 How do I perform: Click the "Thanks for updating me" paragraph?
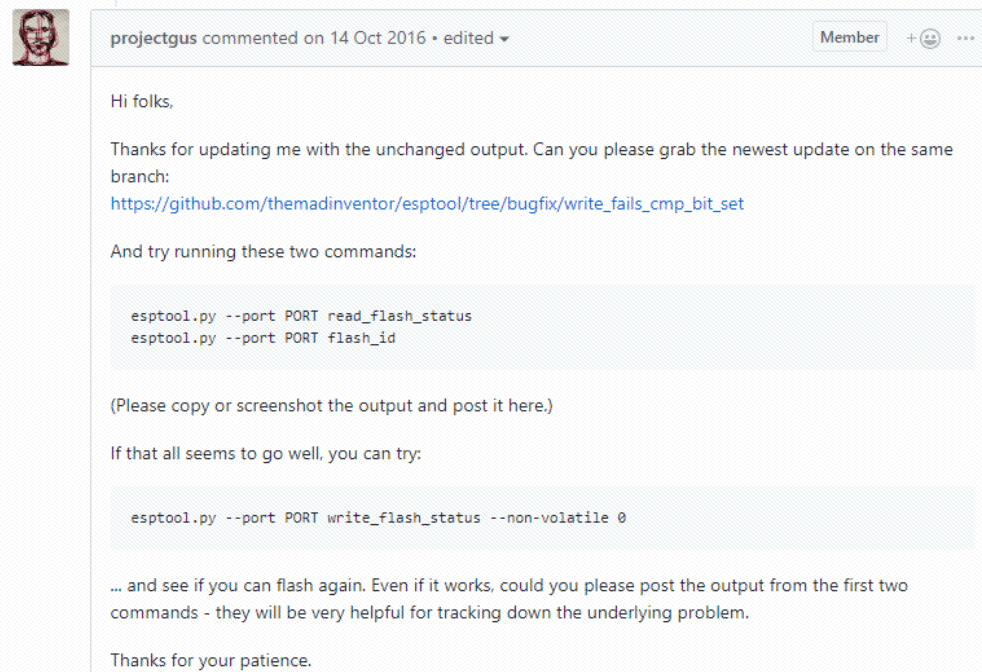[x=531, y=149]
